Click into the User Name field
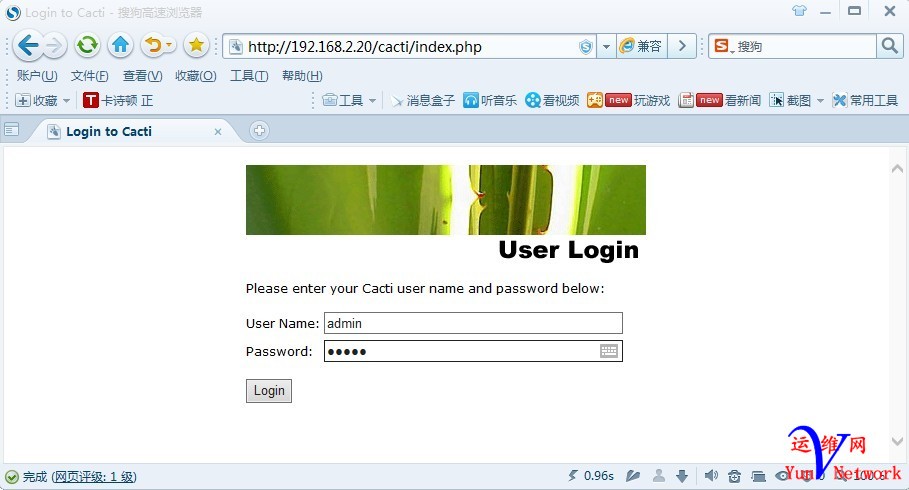 tap(473, 323)
